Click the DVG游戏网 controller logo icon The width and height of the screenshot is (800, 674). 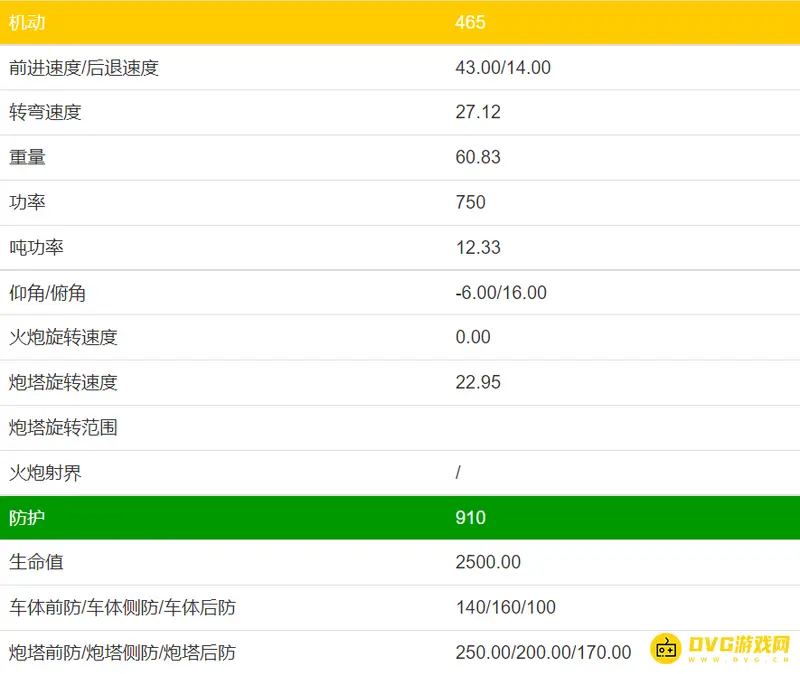(x=667, y=648)
